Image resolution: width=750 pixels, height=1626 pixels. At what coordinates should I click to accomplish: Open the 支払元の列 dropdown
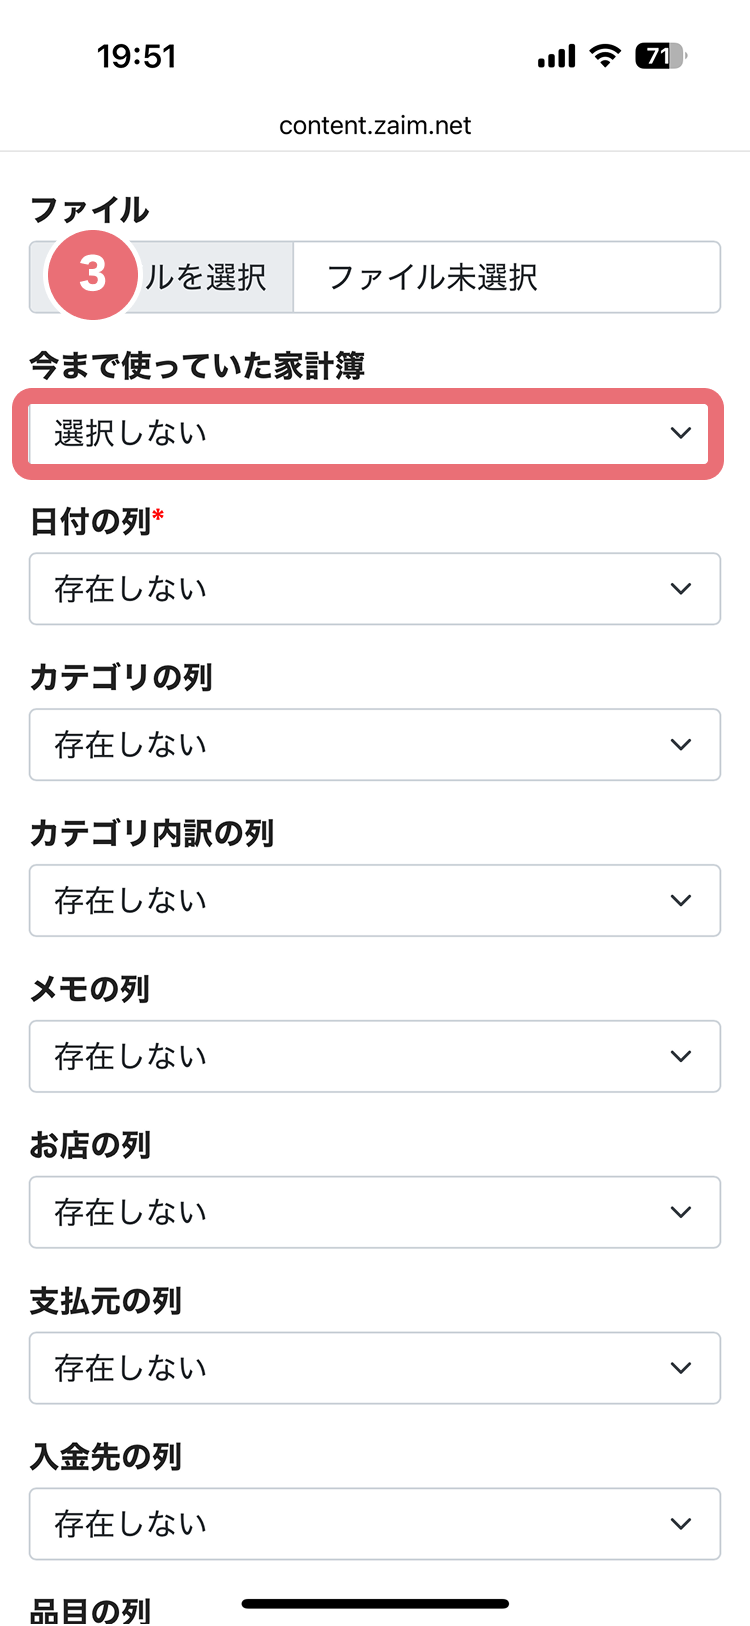click(x=375, y=1368)
